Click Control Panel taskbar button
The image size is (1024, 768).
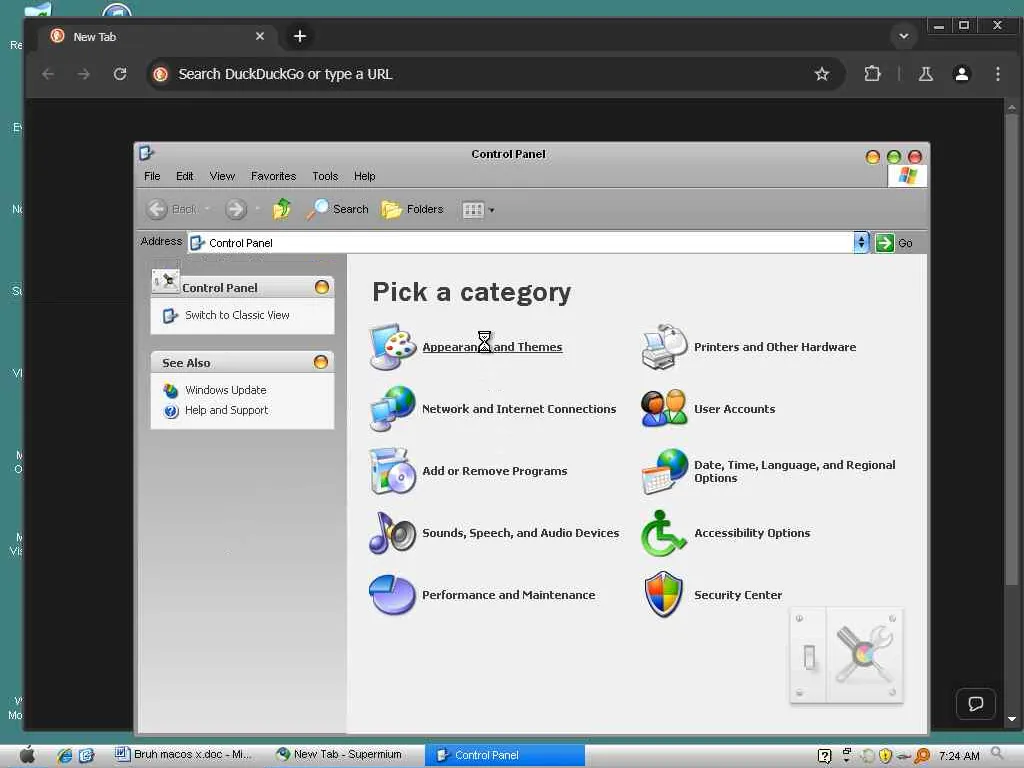(505, 755)
